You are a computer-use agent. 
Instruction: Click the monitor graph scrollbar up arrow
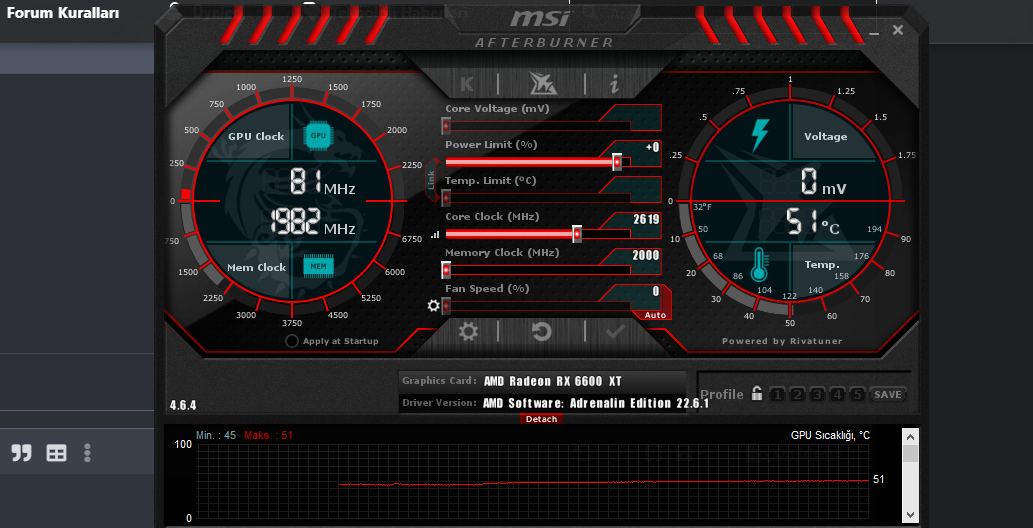(x=910, y=436)
